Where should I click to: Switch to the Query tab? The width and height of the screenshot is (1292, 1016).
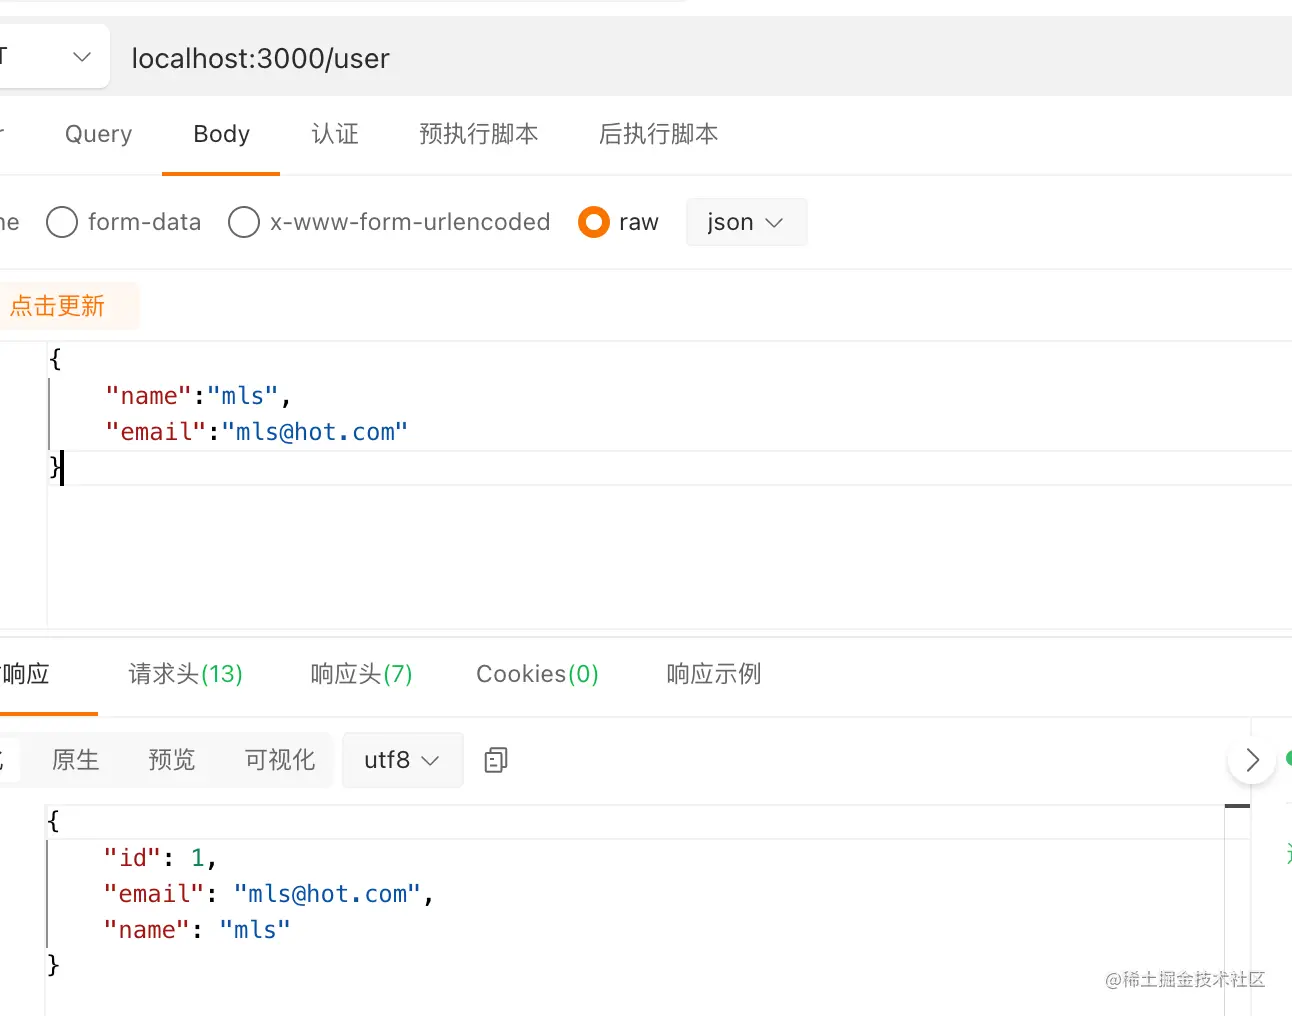(98, 134)
